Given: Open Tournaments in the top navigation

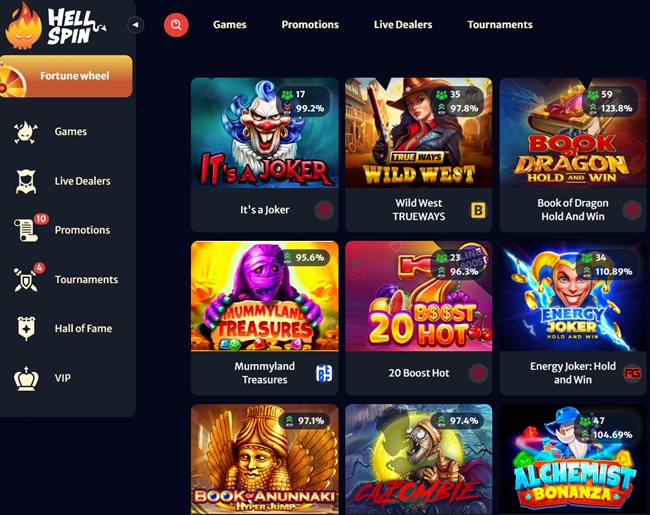Looking at the screenshot, I should tap(500, 25).
